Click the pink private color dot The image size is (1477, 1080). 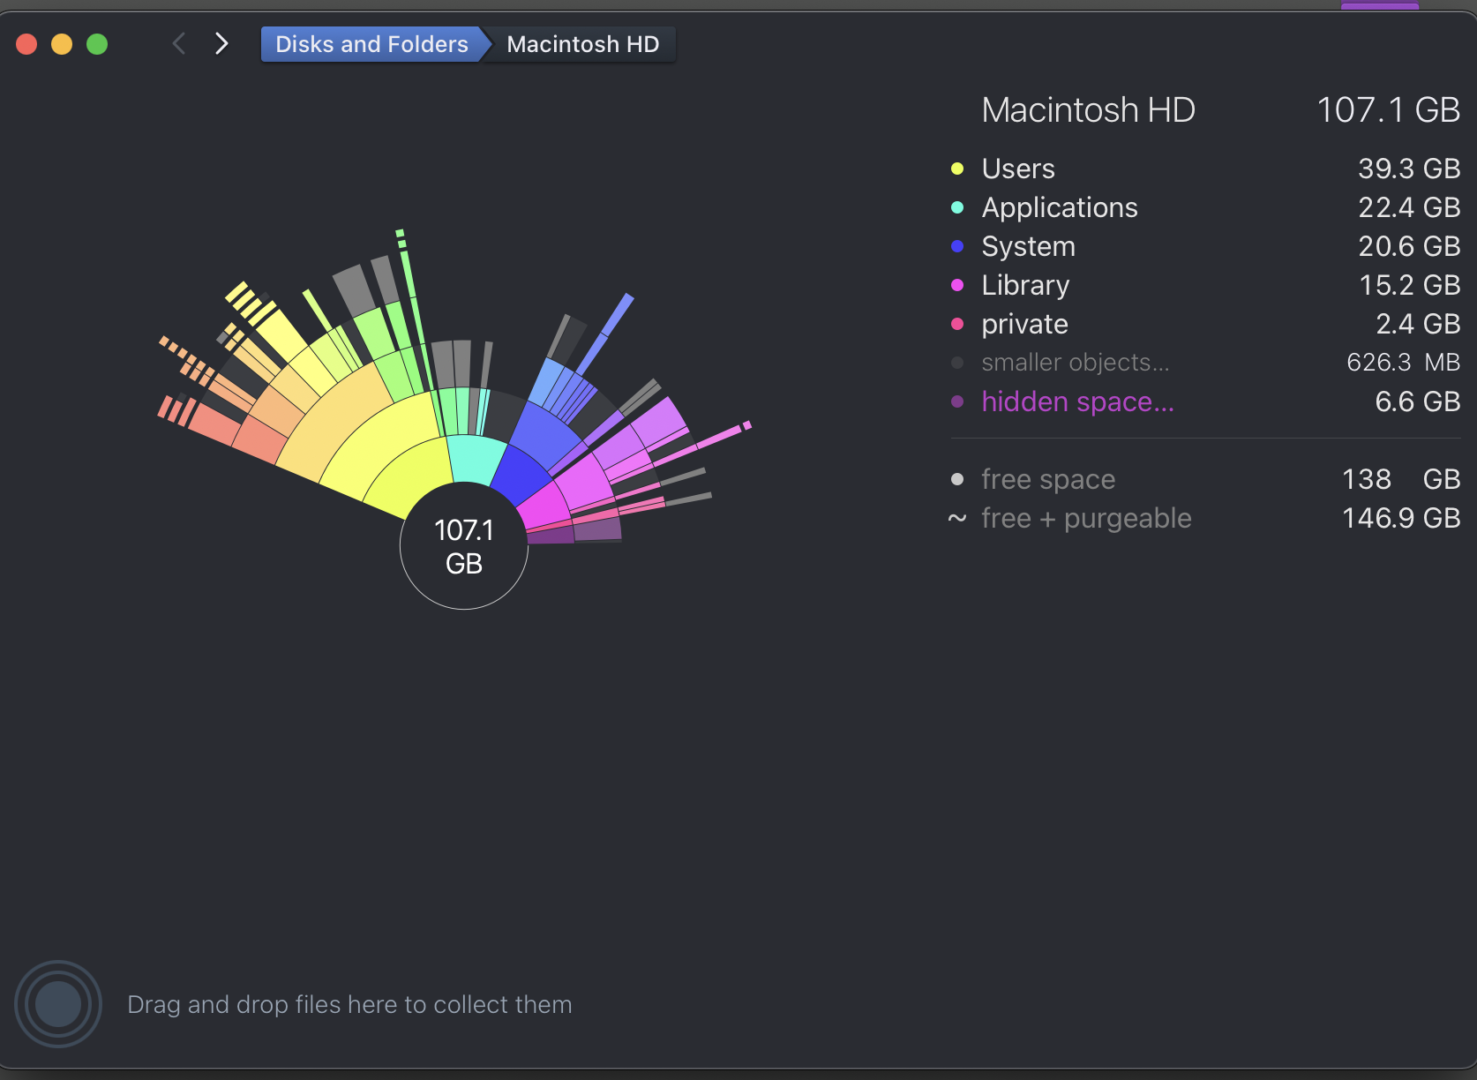(x=957, y=324)
